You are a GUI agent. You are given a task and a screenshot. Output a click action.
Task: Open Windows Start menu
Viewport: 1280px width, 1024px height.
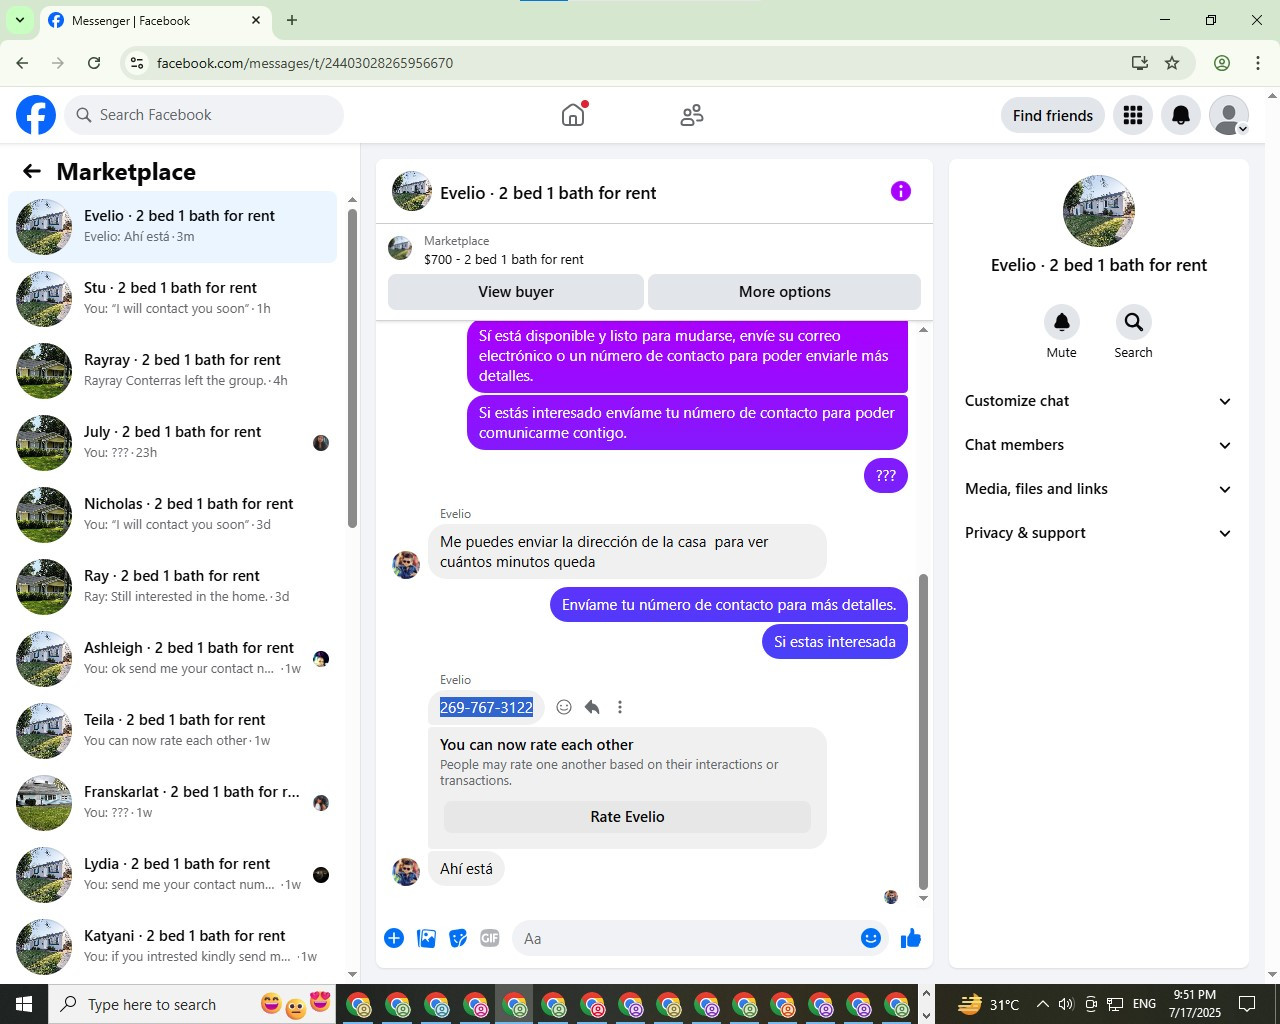(x=24, y=1004)
